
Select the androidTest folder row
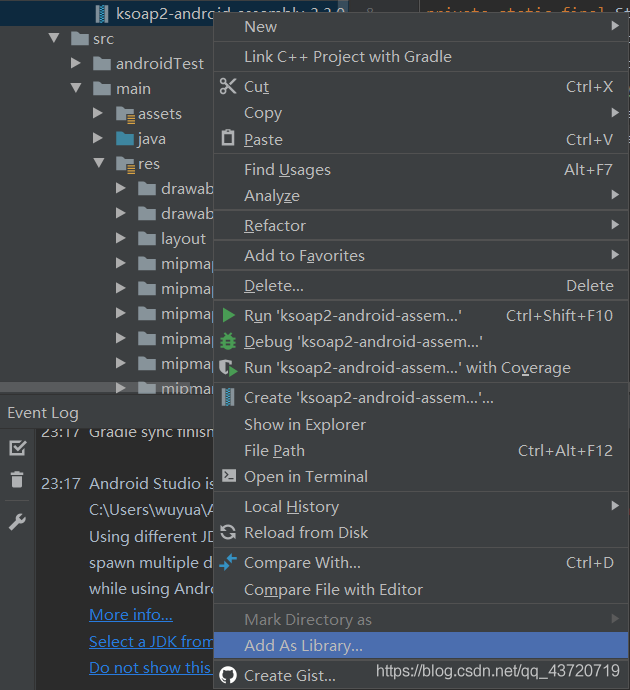click(x=107, y=63)
